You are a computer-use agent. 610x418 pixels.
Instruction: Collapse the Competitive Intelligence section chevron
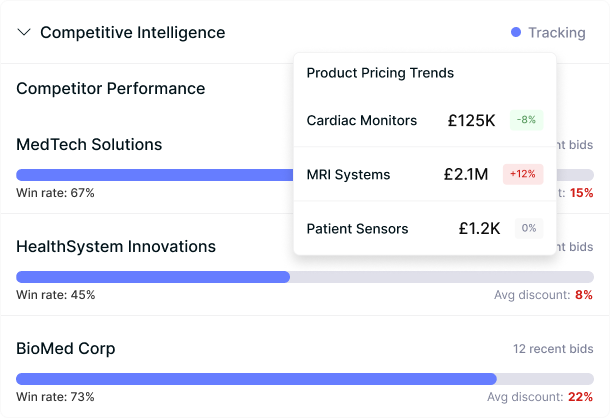[24, 32]
